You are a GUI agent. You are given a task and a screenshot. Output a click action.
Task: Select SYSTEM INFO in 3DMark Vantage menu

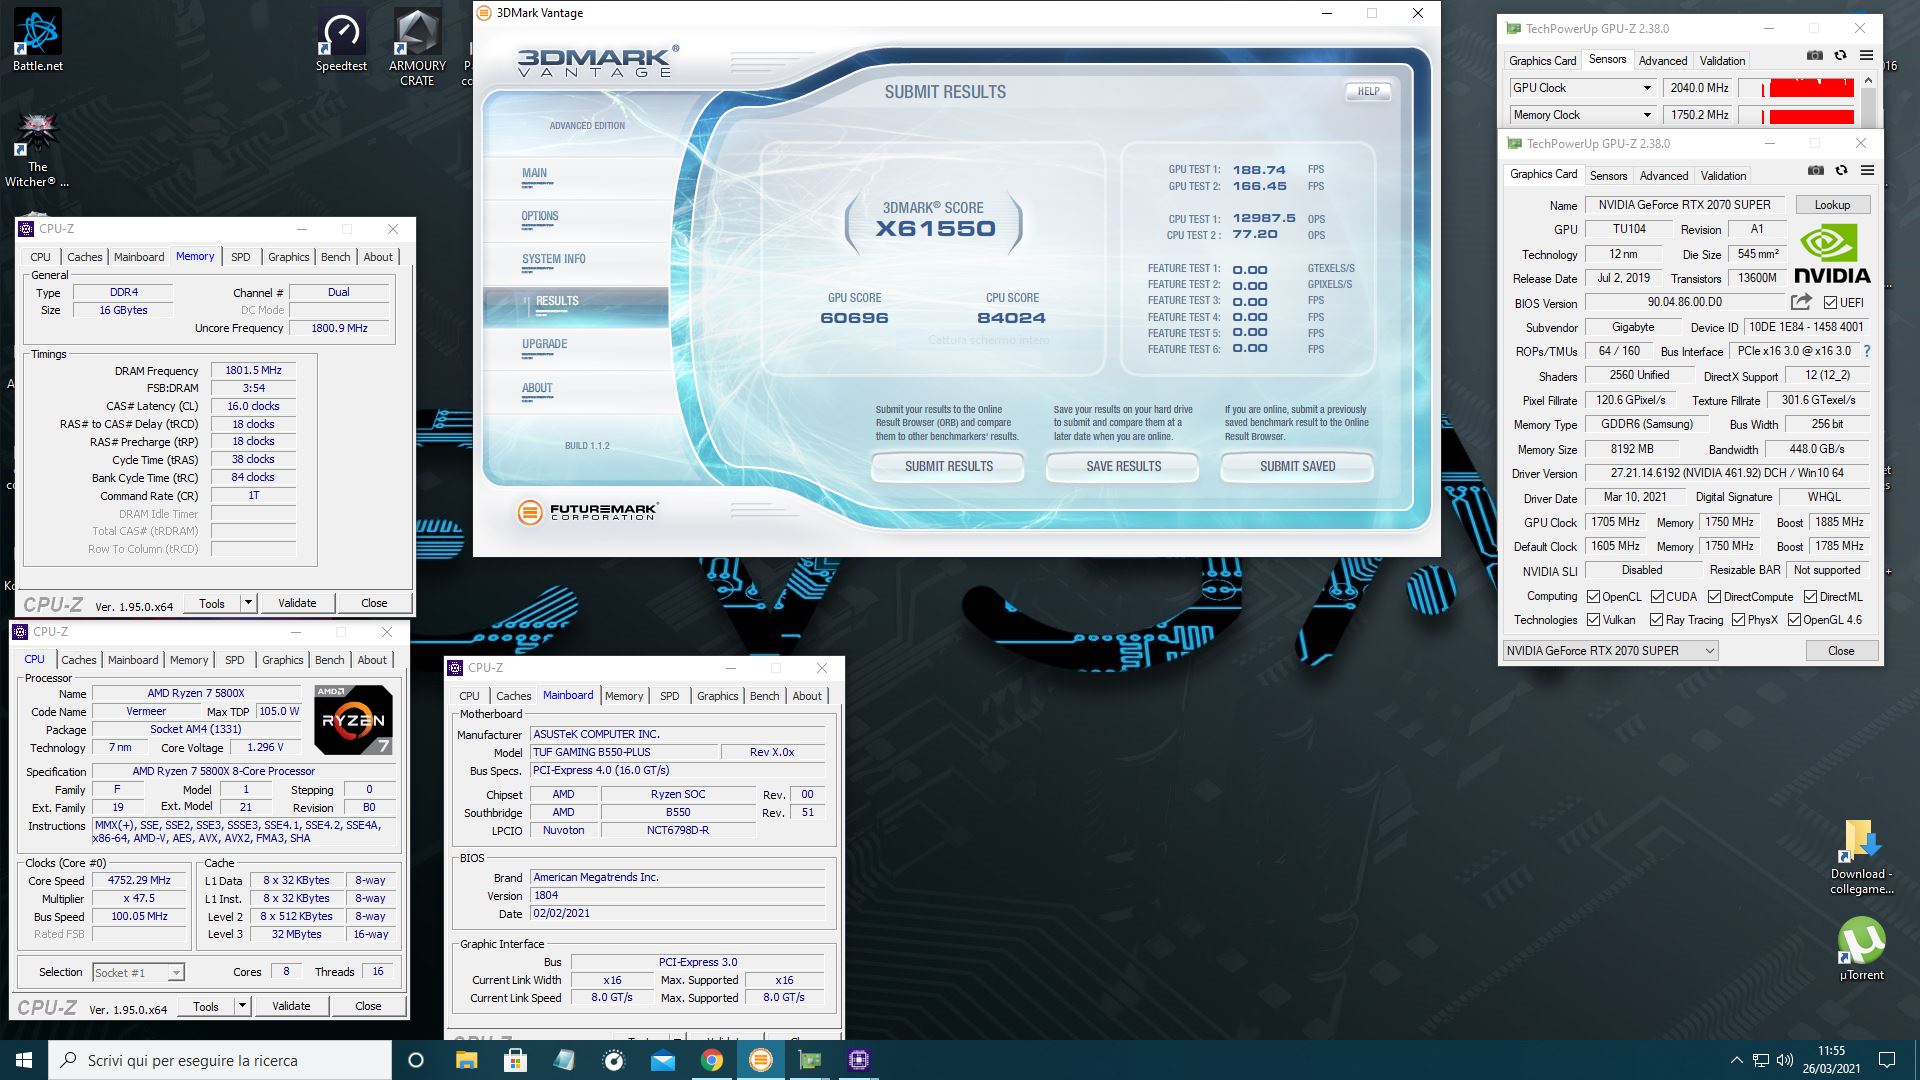coord(554,259)
